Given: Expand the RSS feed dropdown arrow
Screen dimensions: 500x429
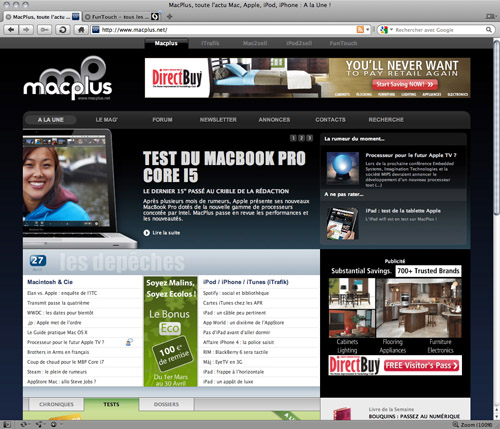Looking at the screenshot, I should click(x=367, y=30).
